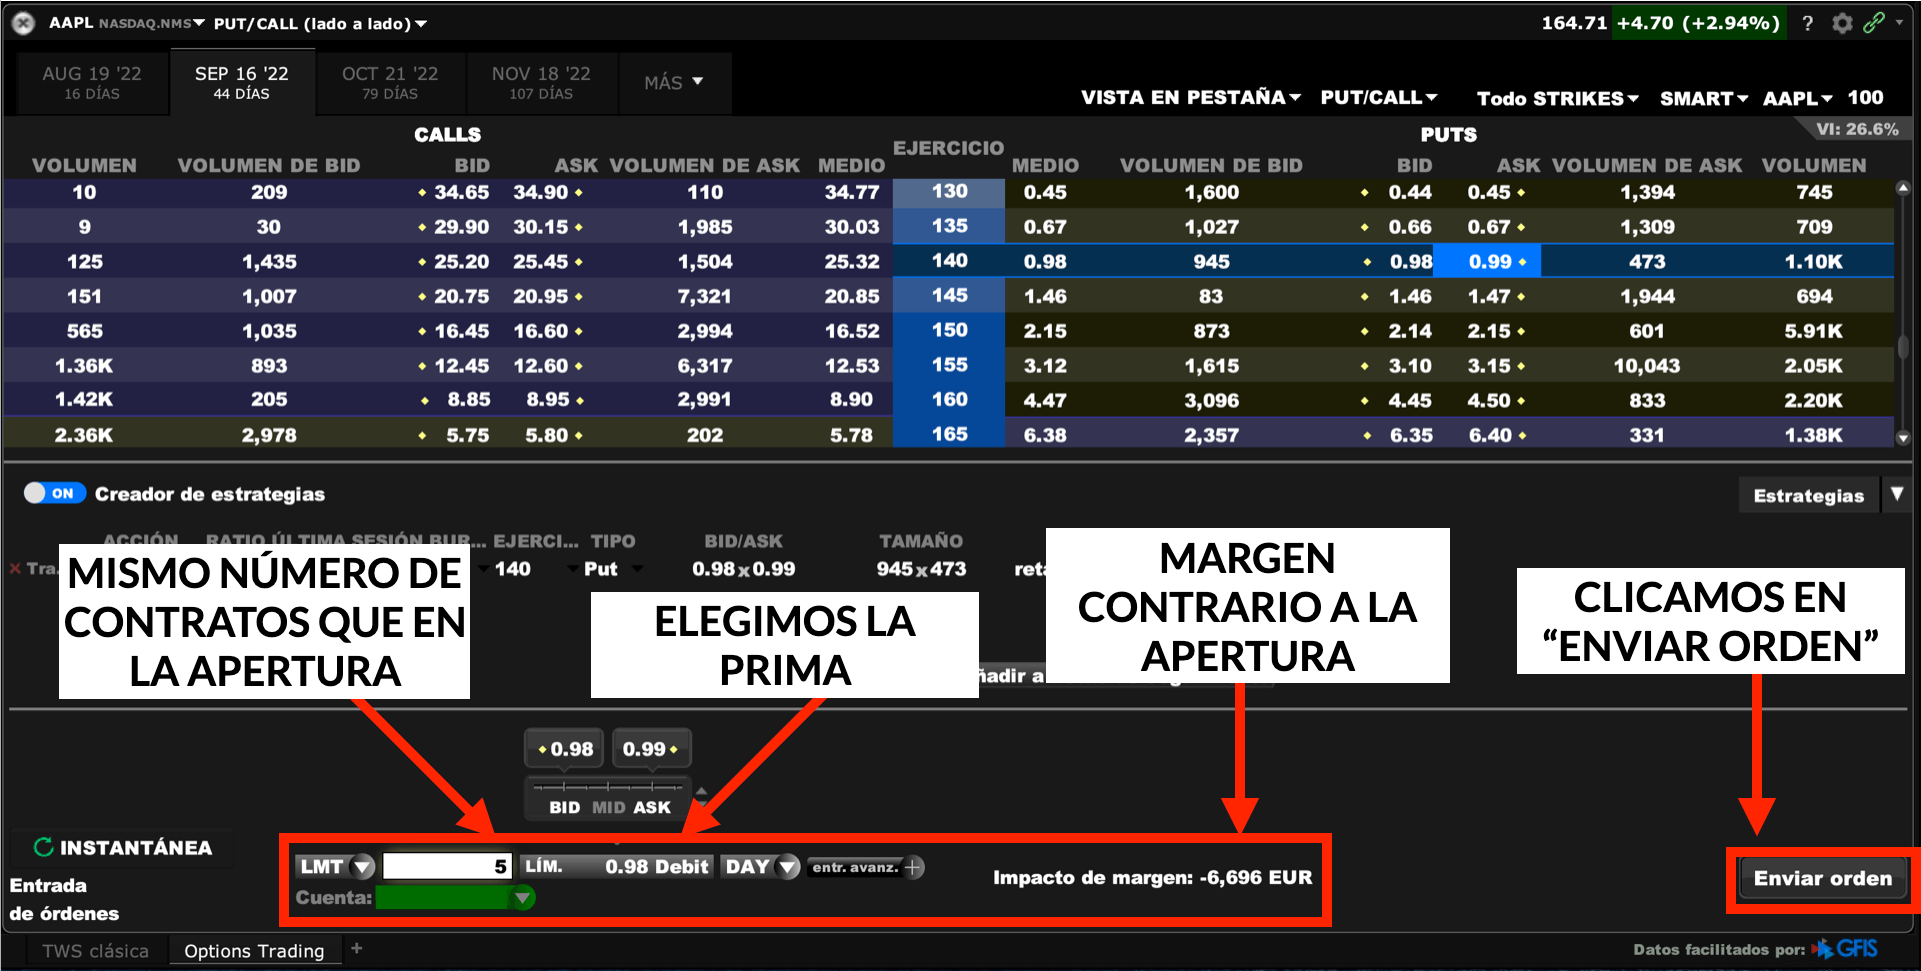Click put ask 6.40 at strike 165

[1490, 435]
